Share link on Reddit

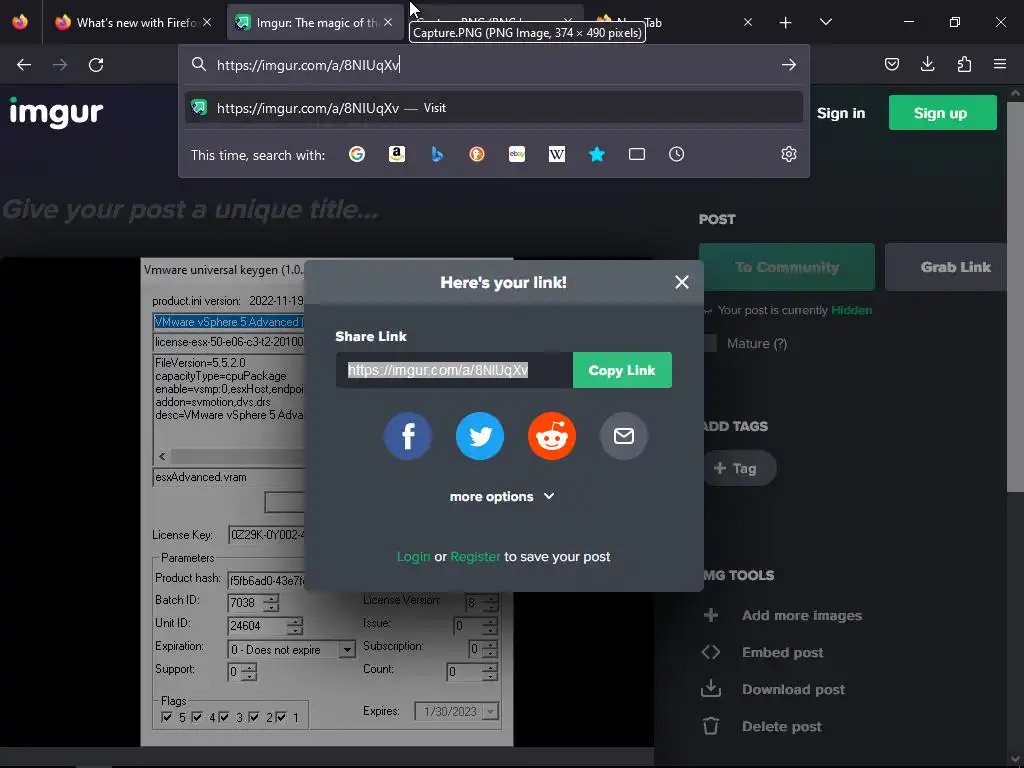(552, 436)
